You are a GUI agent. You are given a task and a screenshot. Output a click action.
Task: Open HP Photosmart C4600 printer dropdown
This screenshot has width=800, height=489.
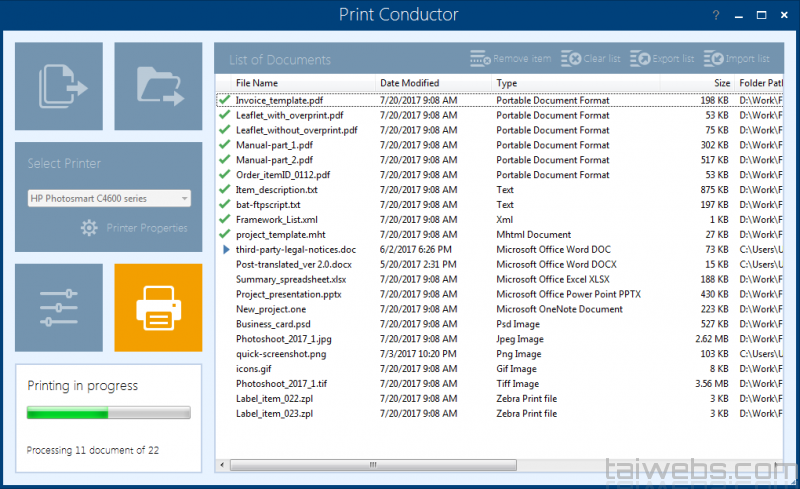(109, 198)
